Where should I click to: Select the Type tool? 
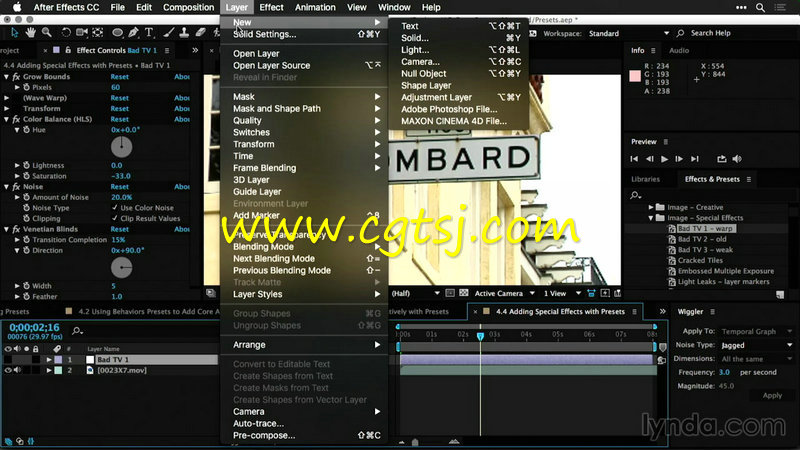[149, 33]
